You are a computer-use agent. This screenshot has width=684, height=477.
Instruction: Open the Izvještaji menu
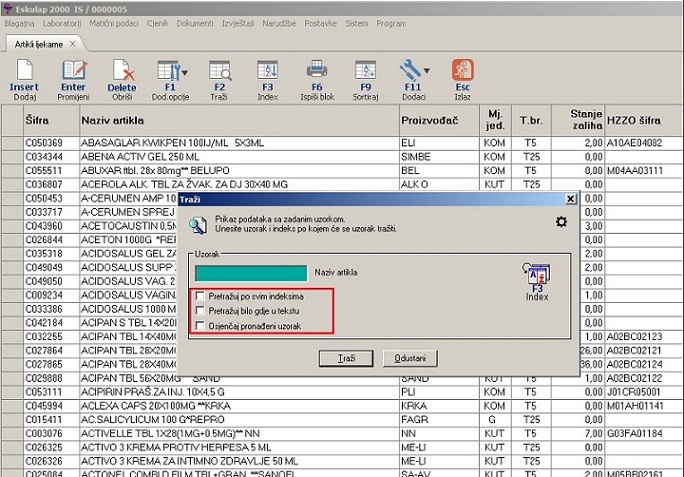[238, 24]
